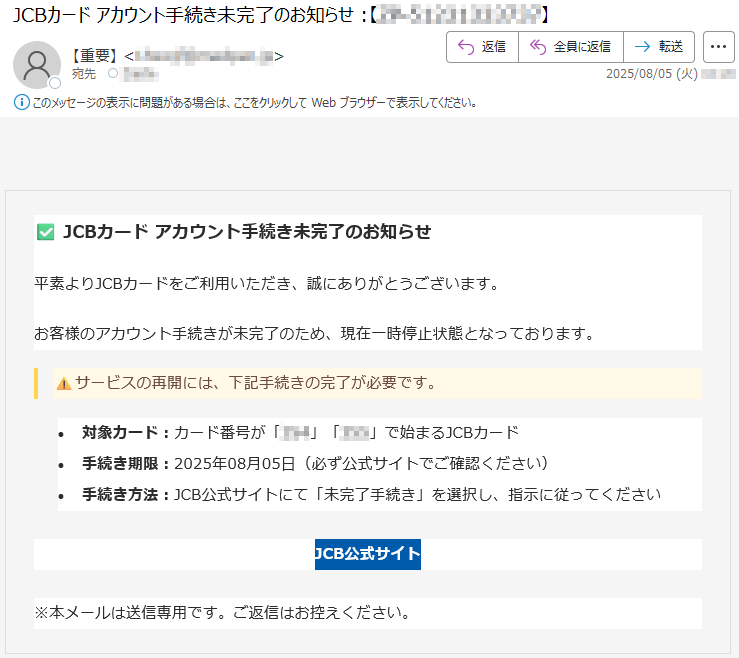739x658 pixels.
Task: Click the greeting line 平素よりJCBカード
Action: point(267,284)
